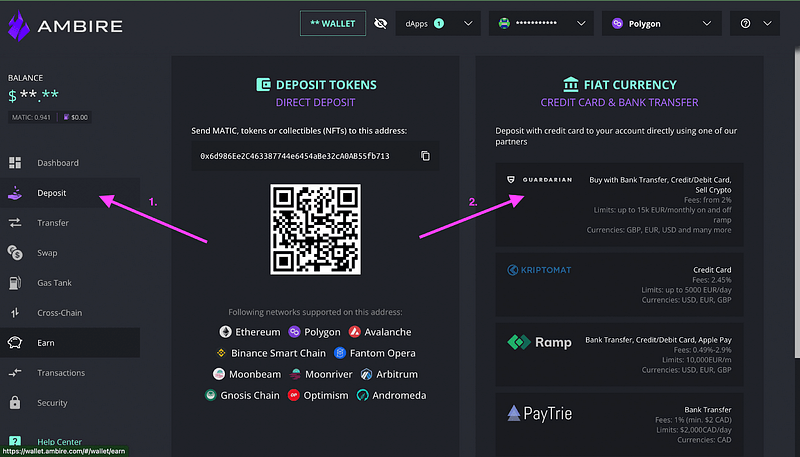Screen dimensions: 800x457
Task: Open Help Center link
Action: pyautogui.click(x=59, y=442)
